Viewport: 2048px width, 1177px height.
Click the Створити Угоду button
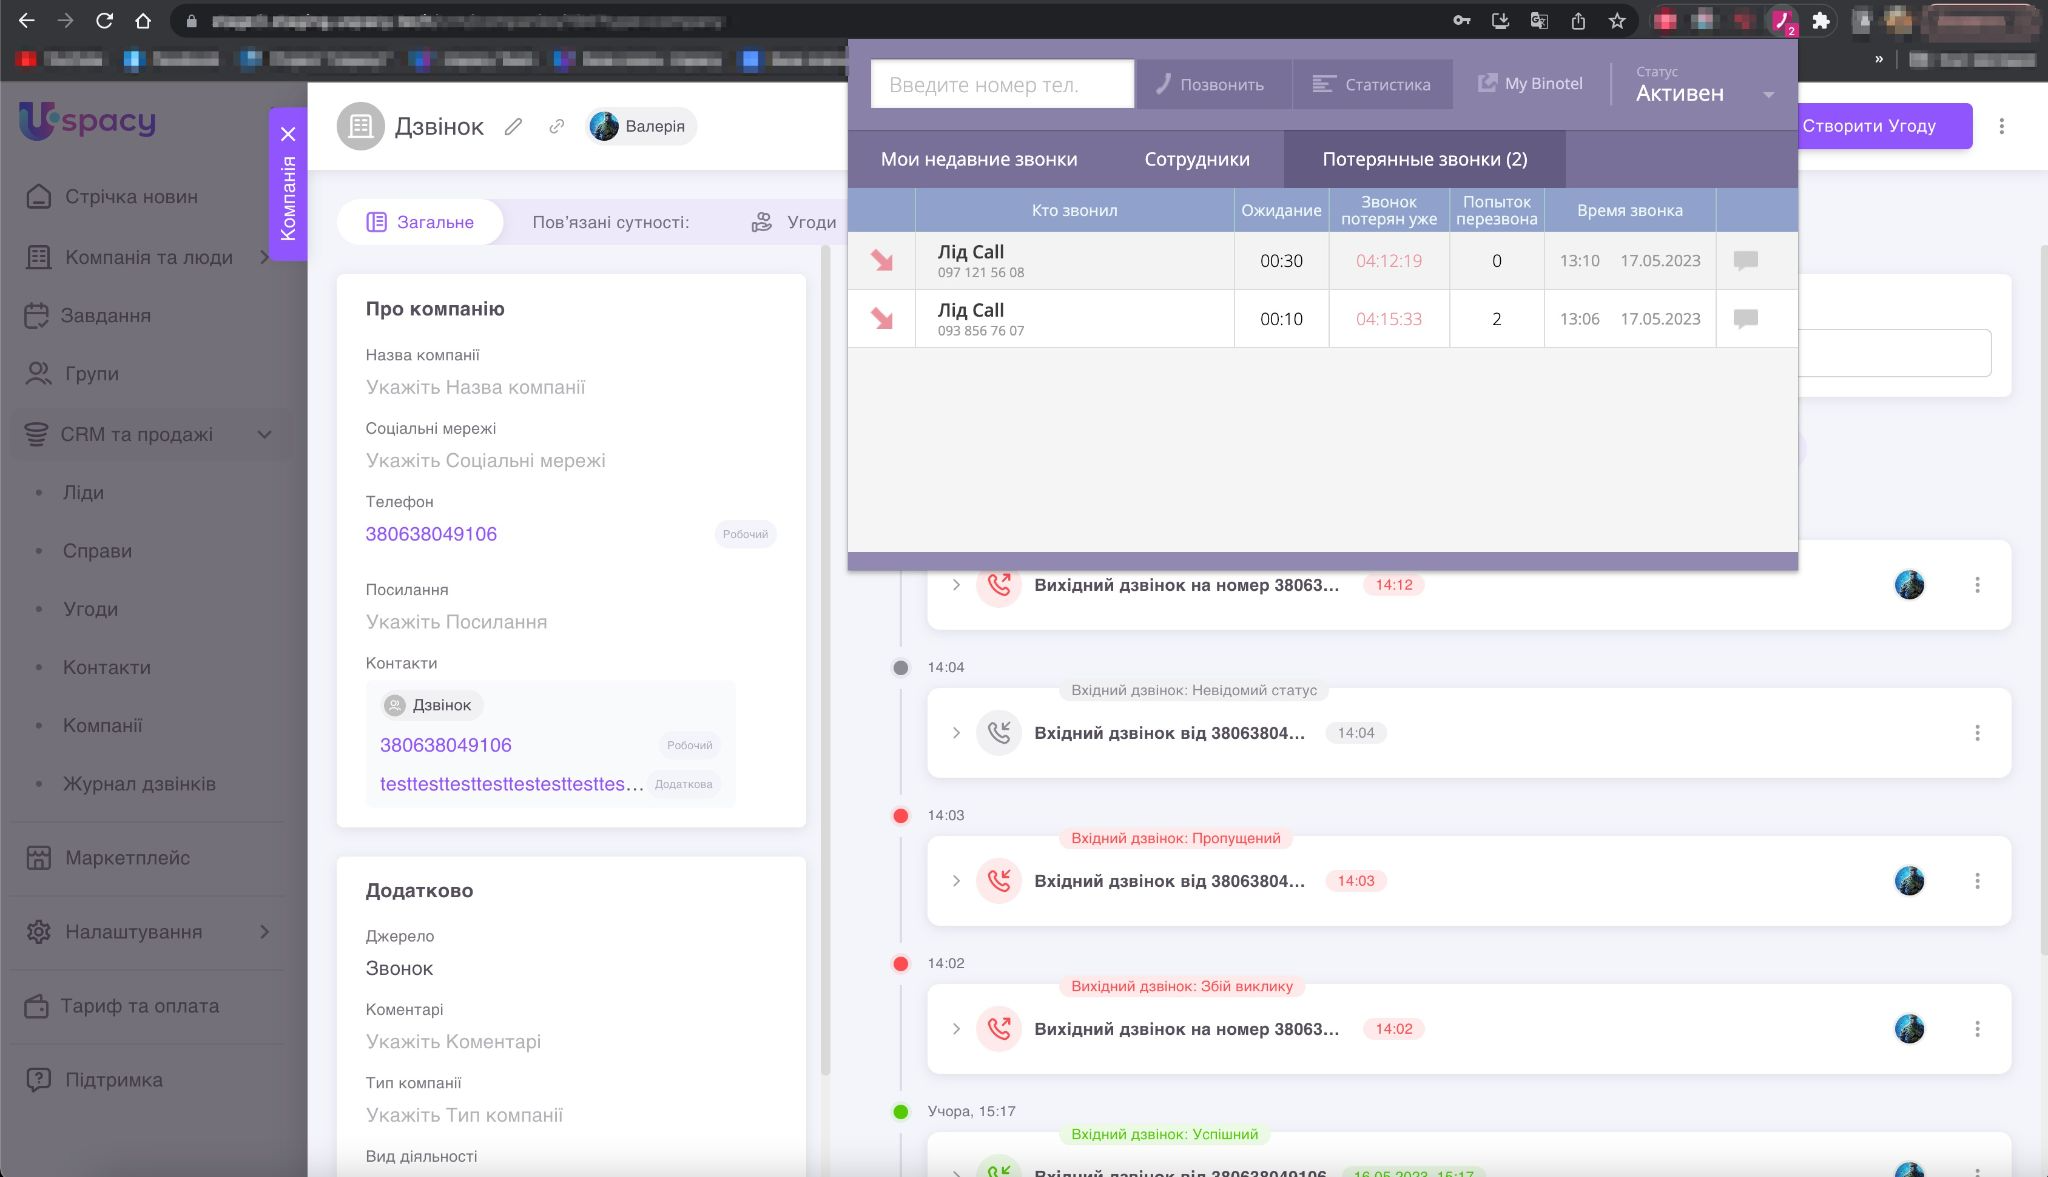coord(1882,126)
